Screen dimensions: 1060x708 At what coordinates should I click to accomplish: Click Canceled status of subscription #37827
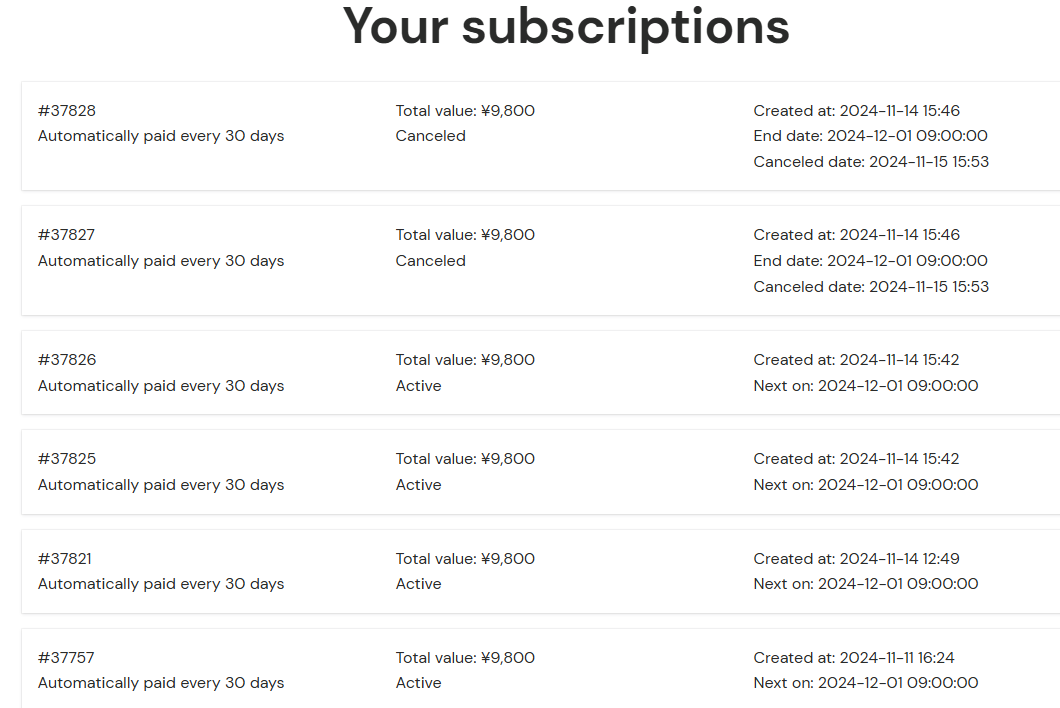click(x=430, y=261)
